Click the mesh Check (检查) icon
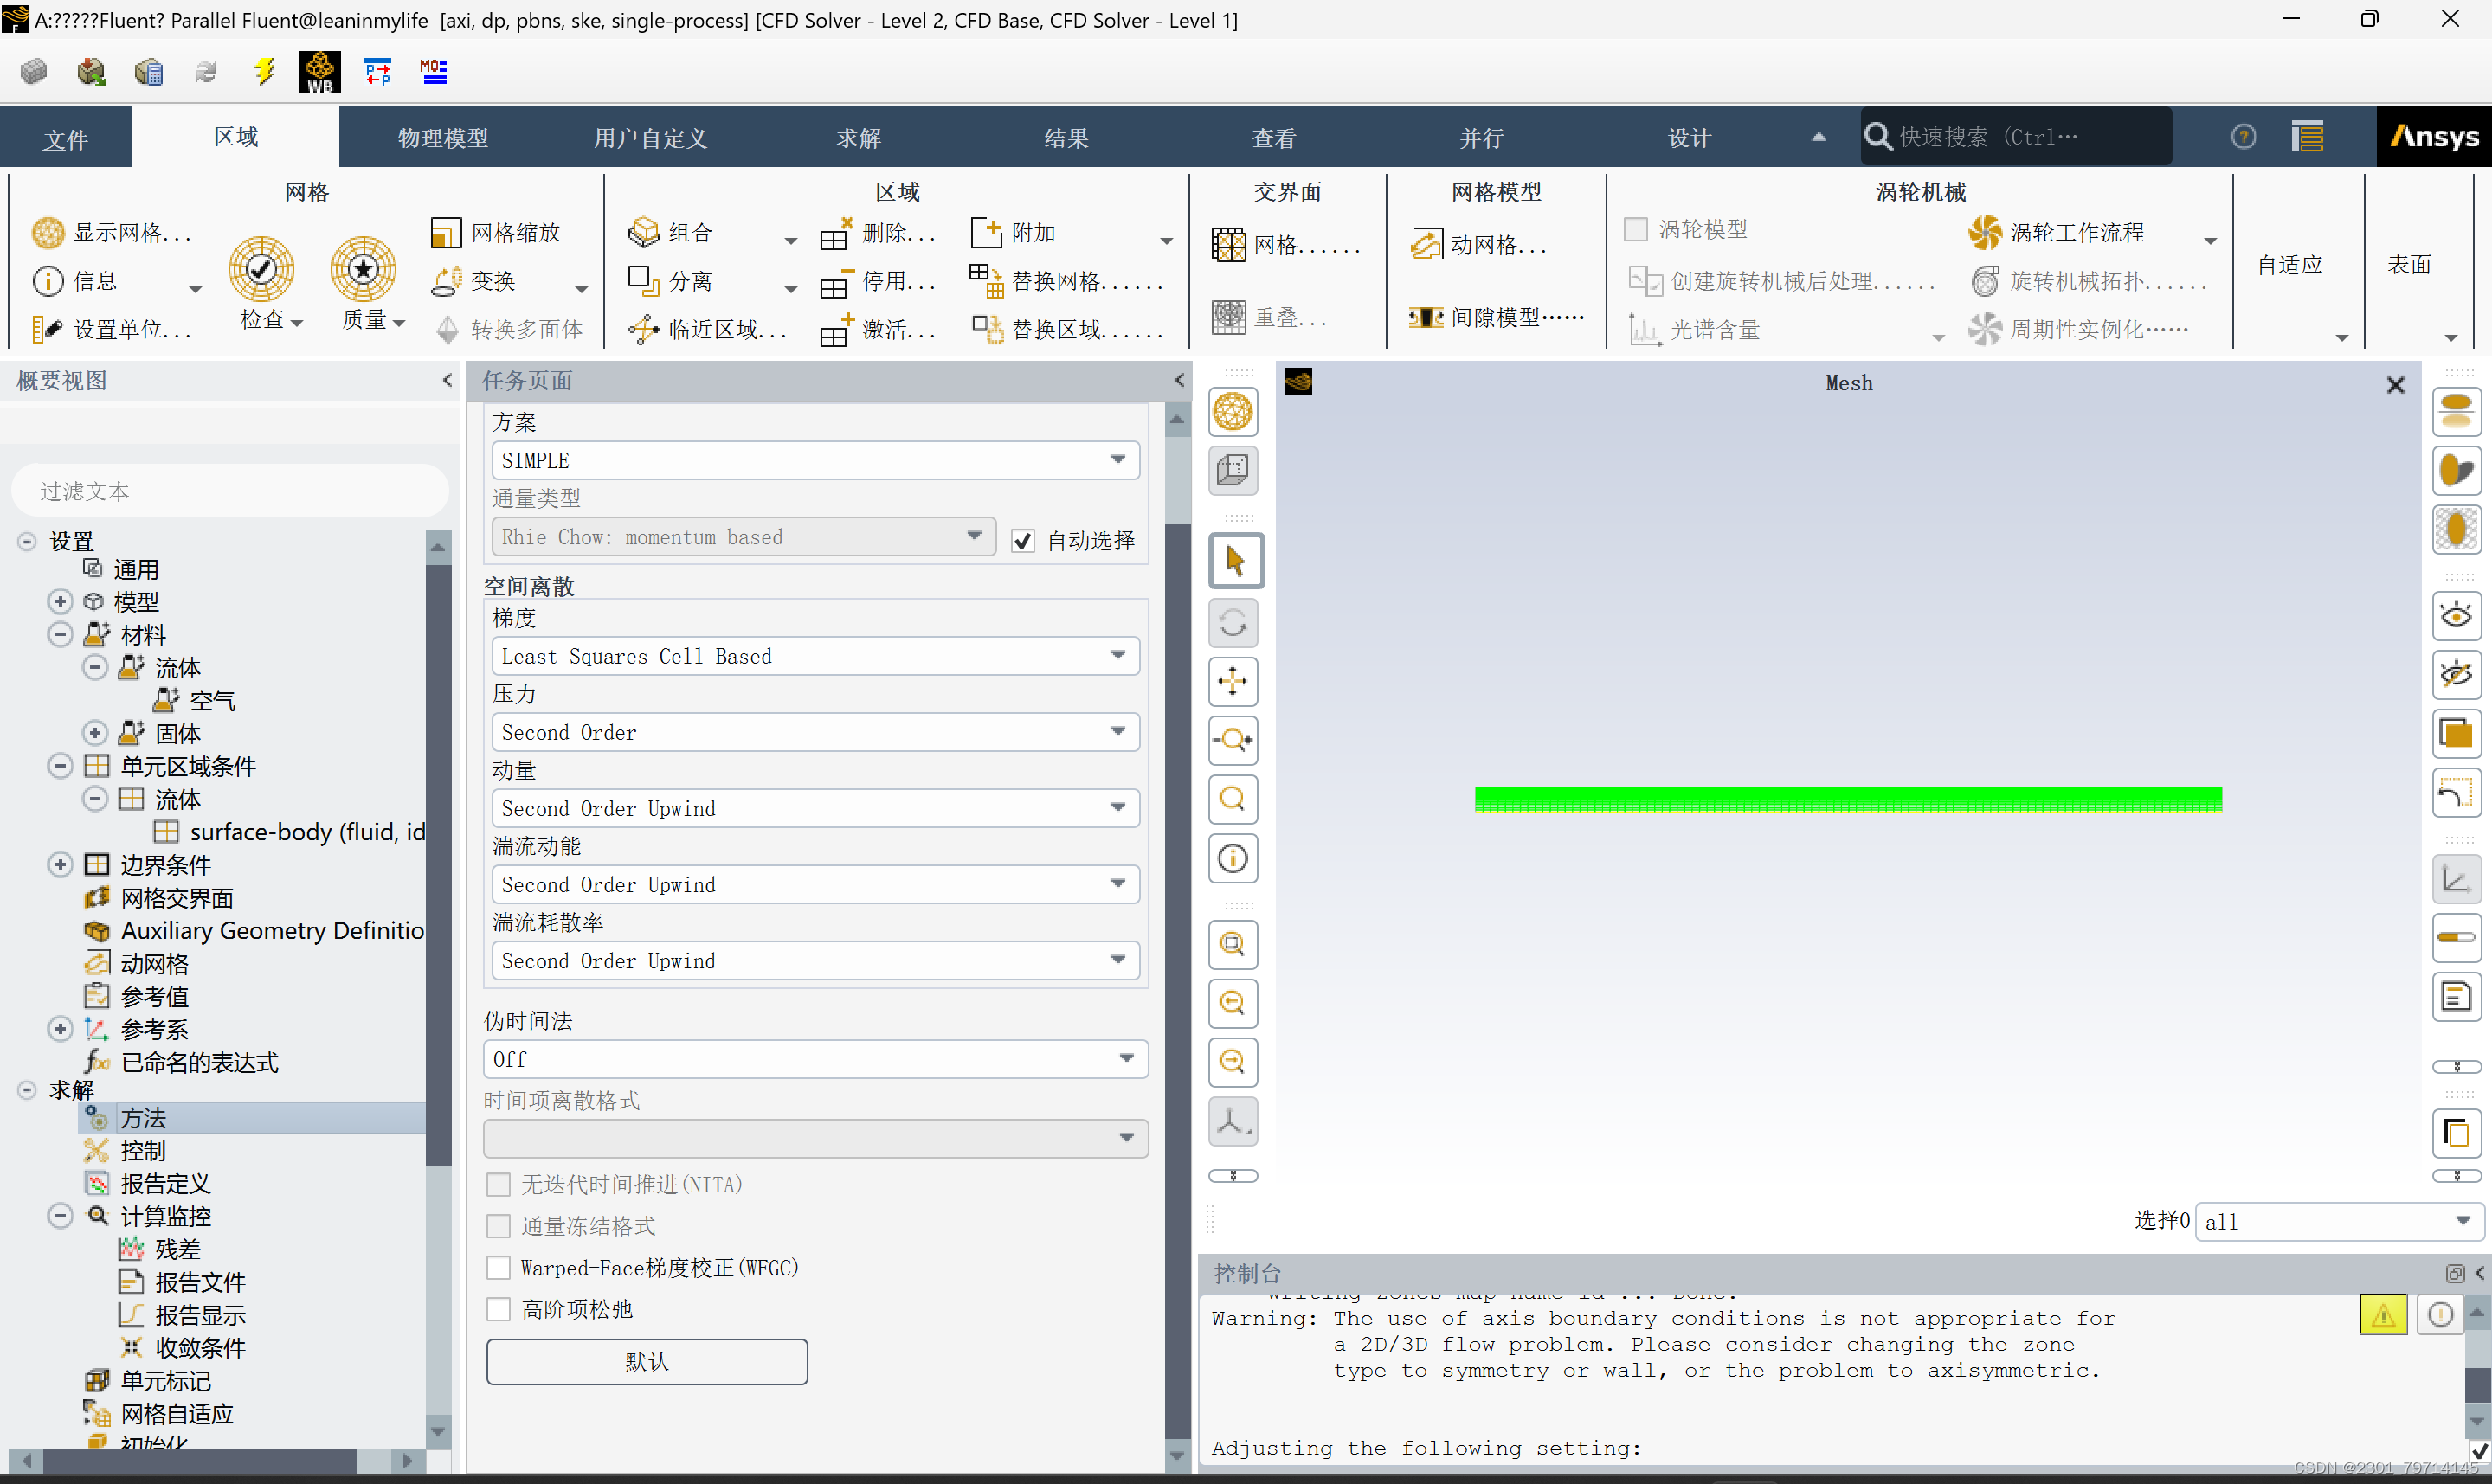The image size is (2492, 1484). click(261, 269)
